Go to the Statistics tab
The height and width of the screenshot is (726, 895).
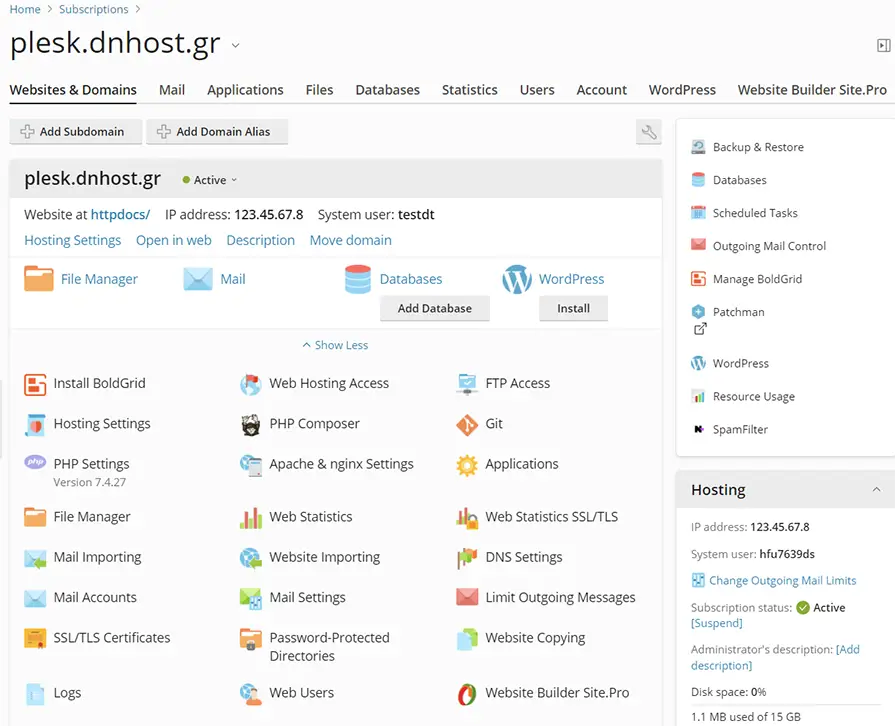470,90
